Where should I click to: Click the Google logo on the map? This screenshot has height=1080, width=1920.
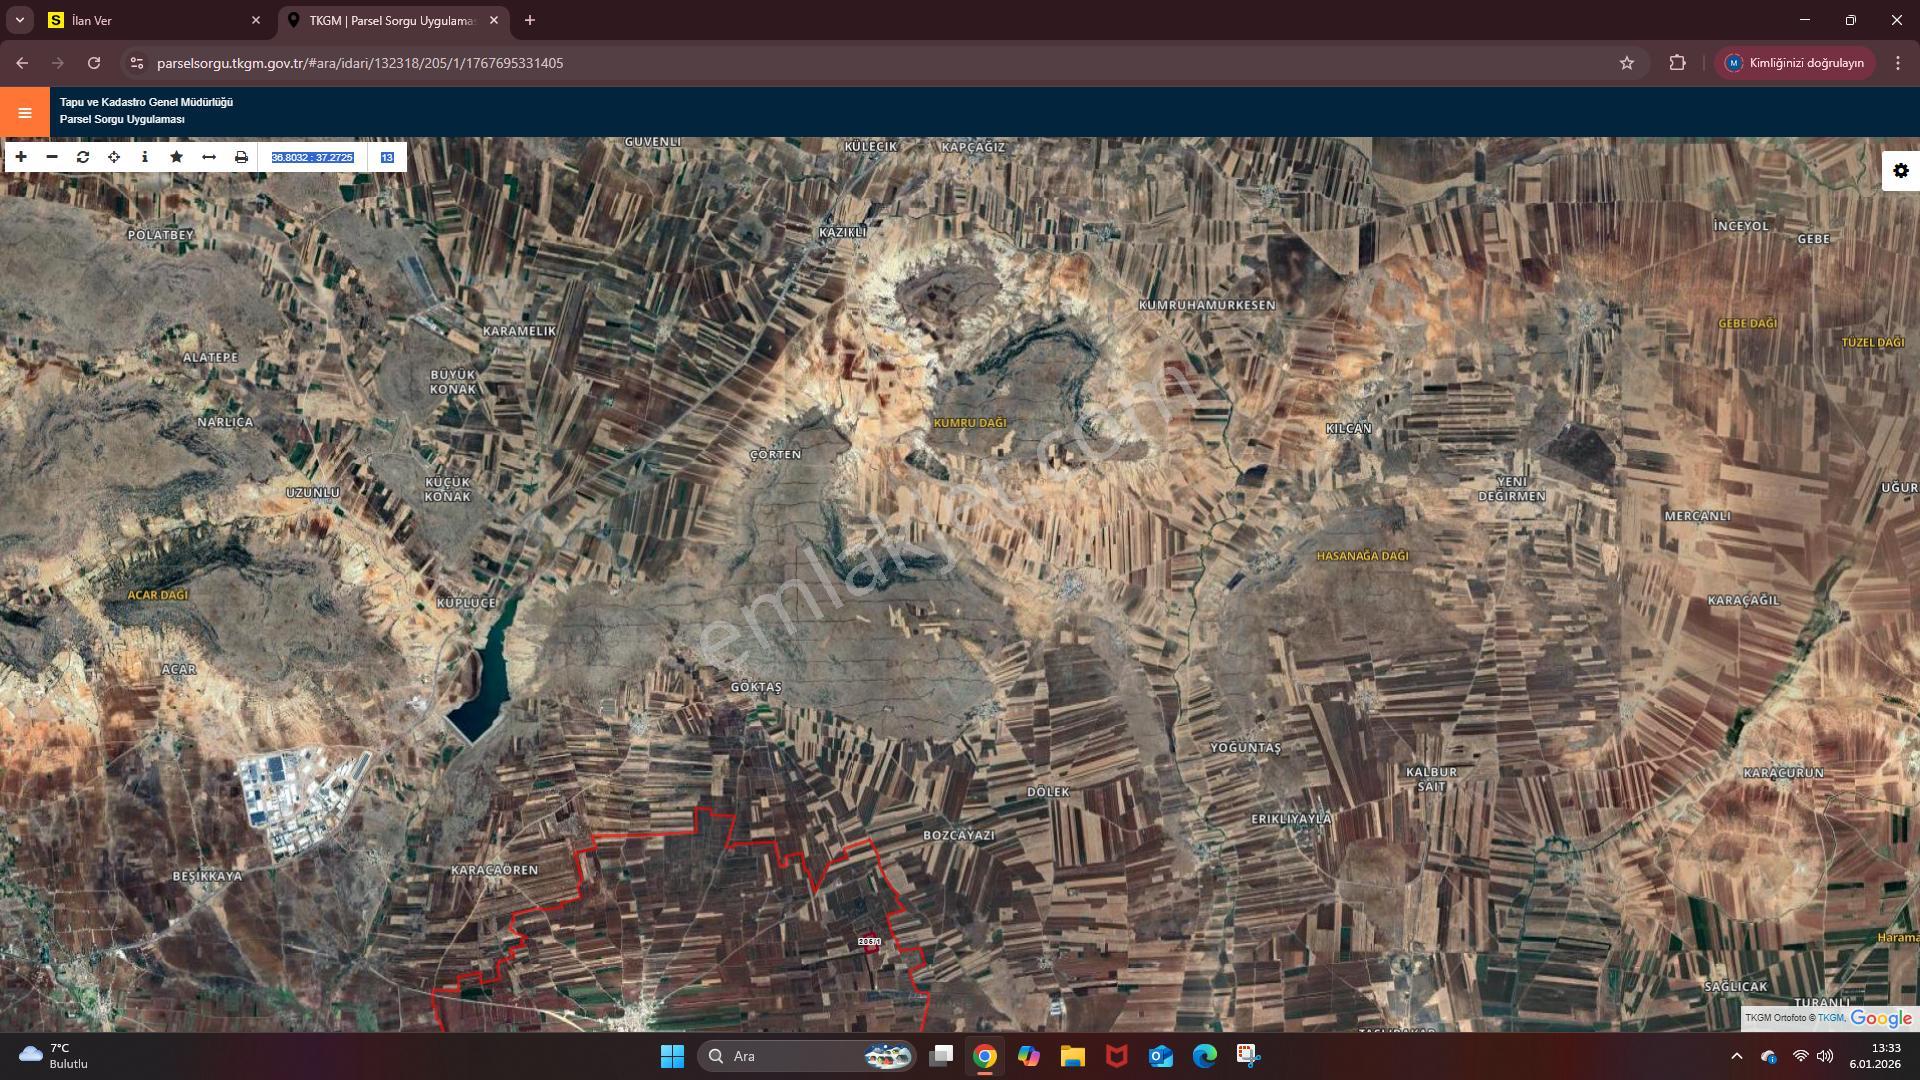[x=1881, y=1018]
